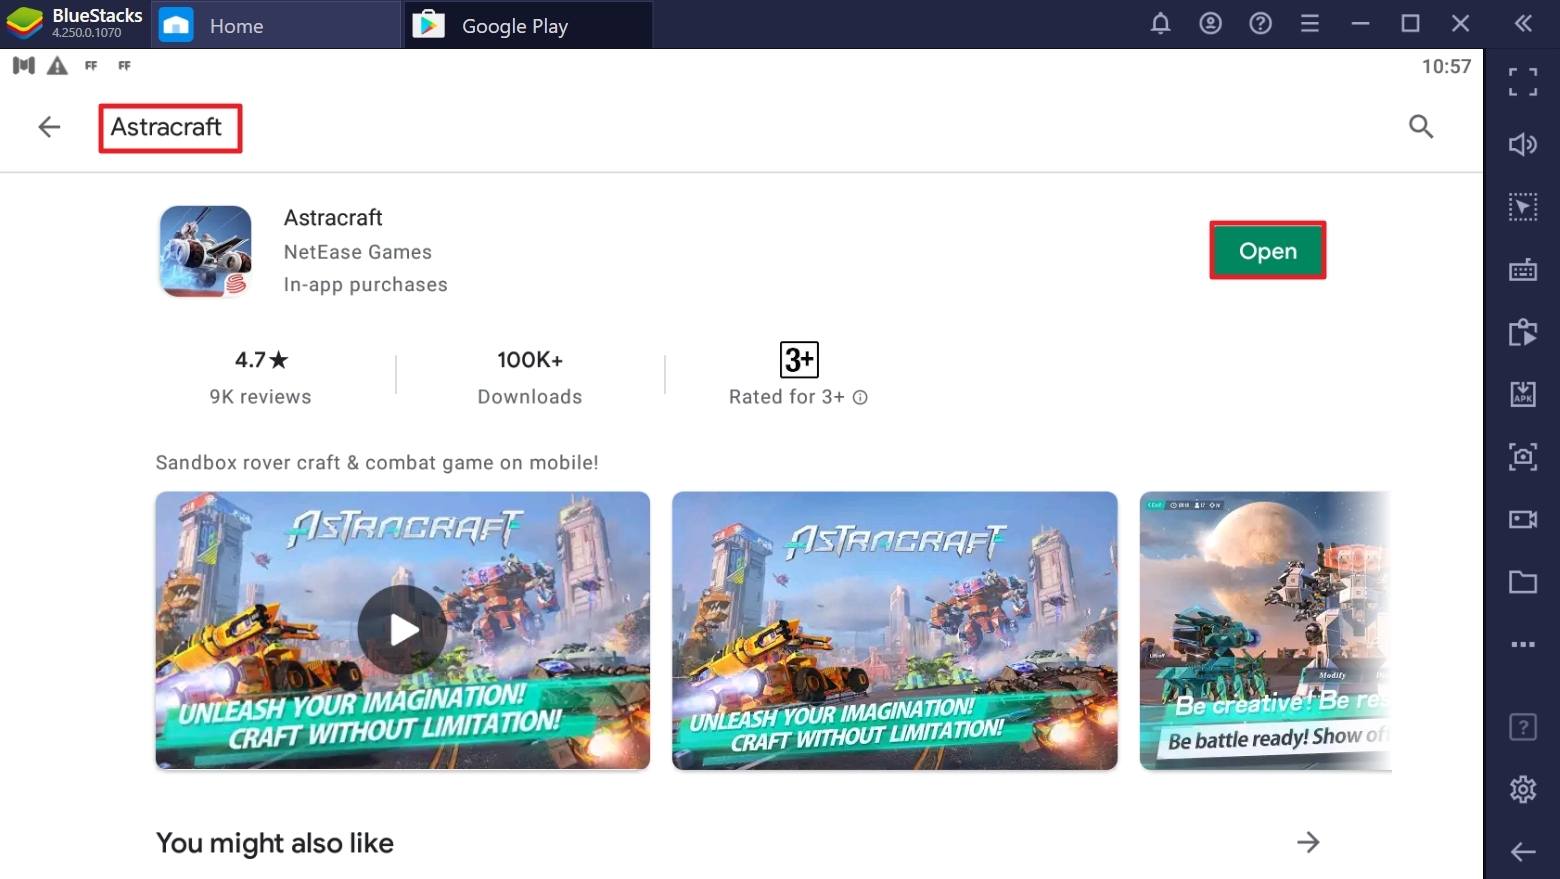Click the You might also like heading

(275, 843)
